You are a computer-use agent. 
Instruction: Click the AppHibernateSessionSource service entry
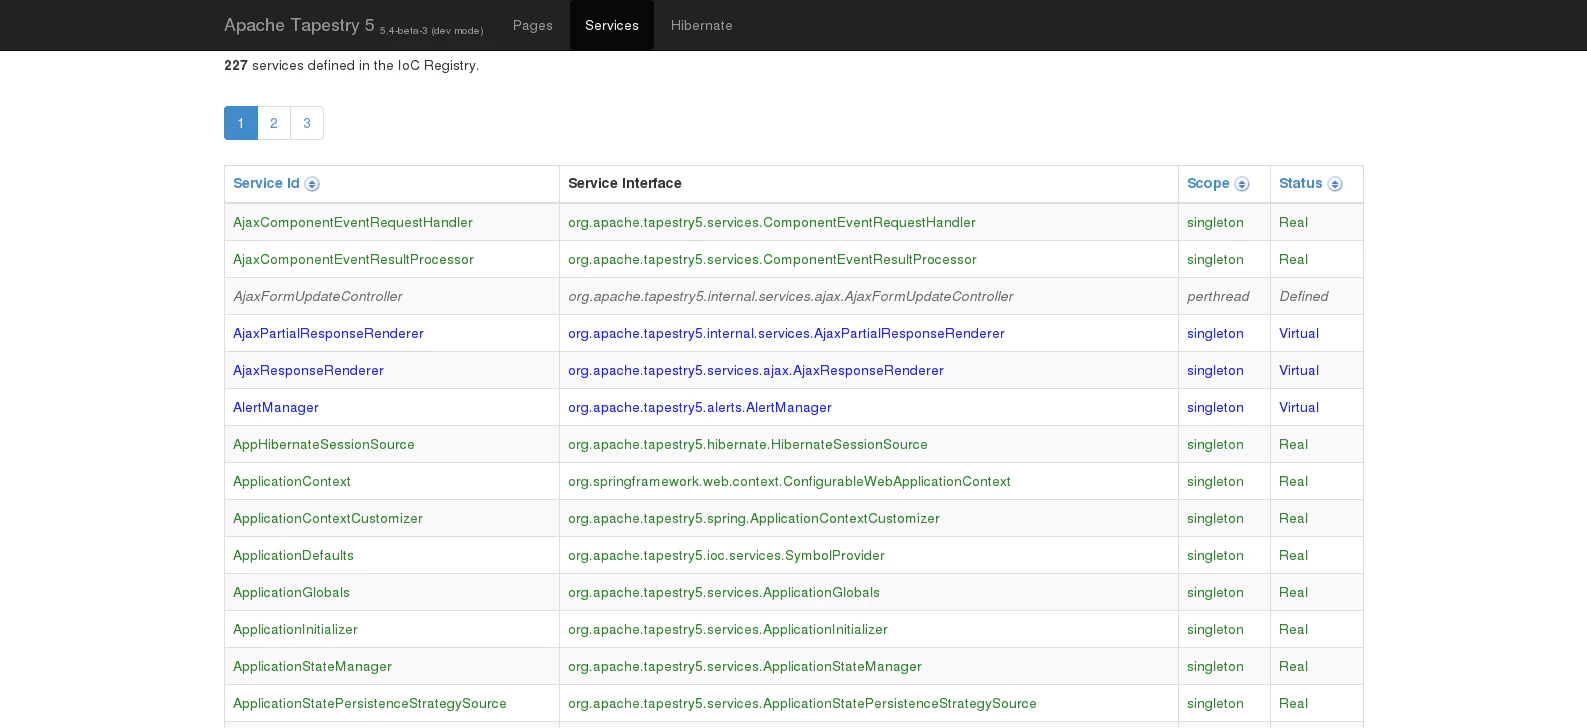point(324,444)
